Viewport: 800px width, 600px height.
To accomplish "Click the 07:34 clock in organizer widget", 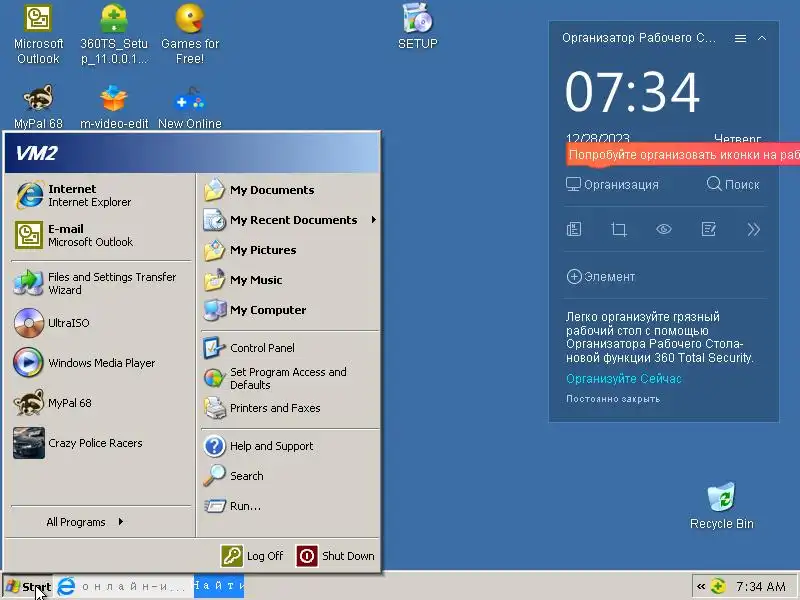I will click(632, 92).
